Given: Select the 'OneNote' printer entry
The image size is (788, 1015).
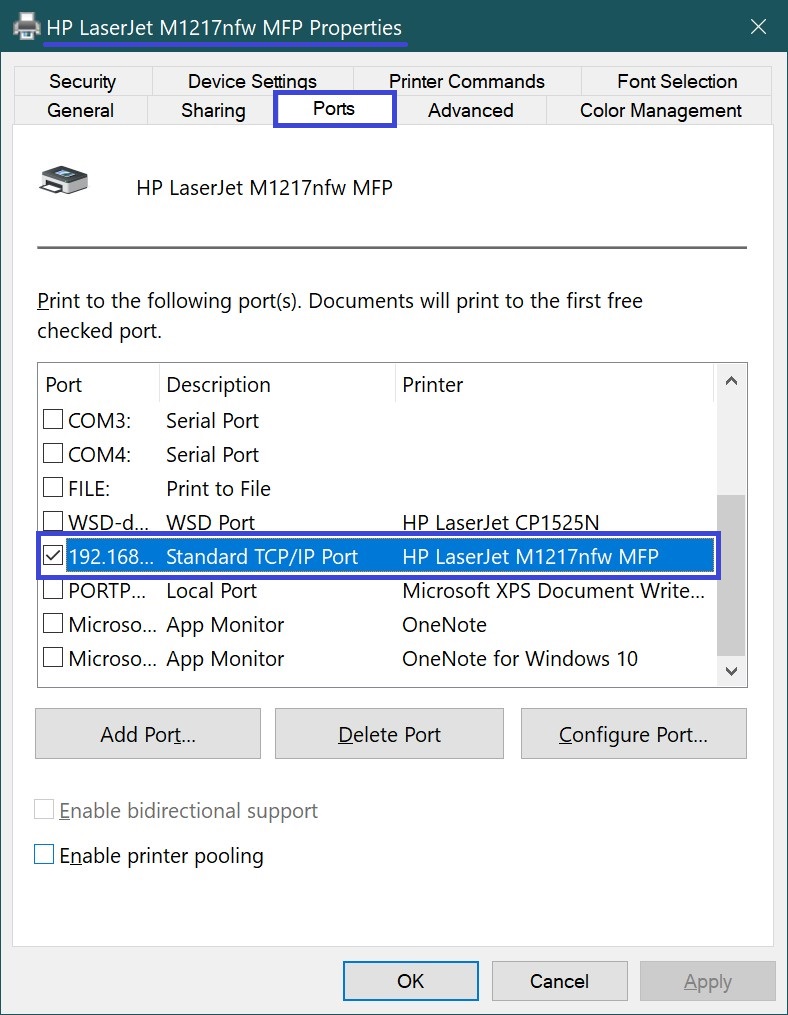Looking at the screenshot, I should click(x=444, y=625).
